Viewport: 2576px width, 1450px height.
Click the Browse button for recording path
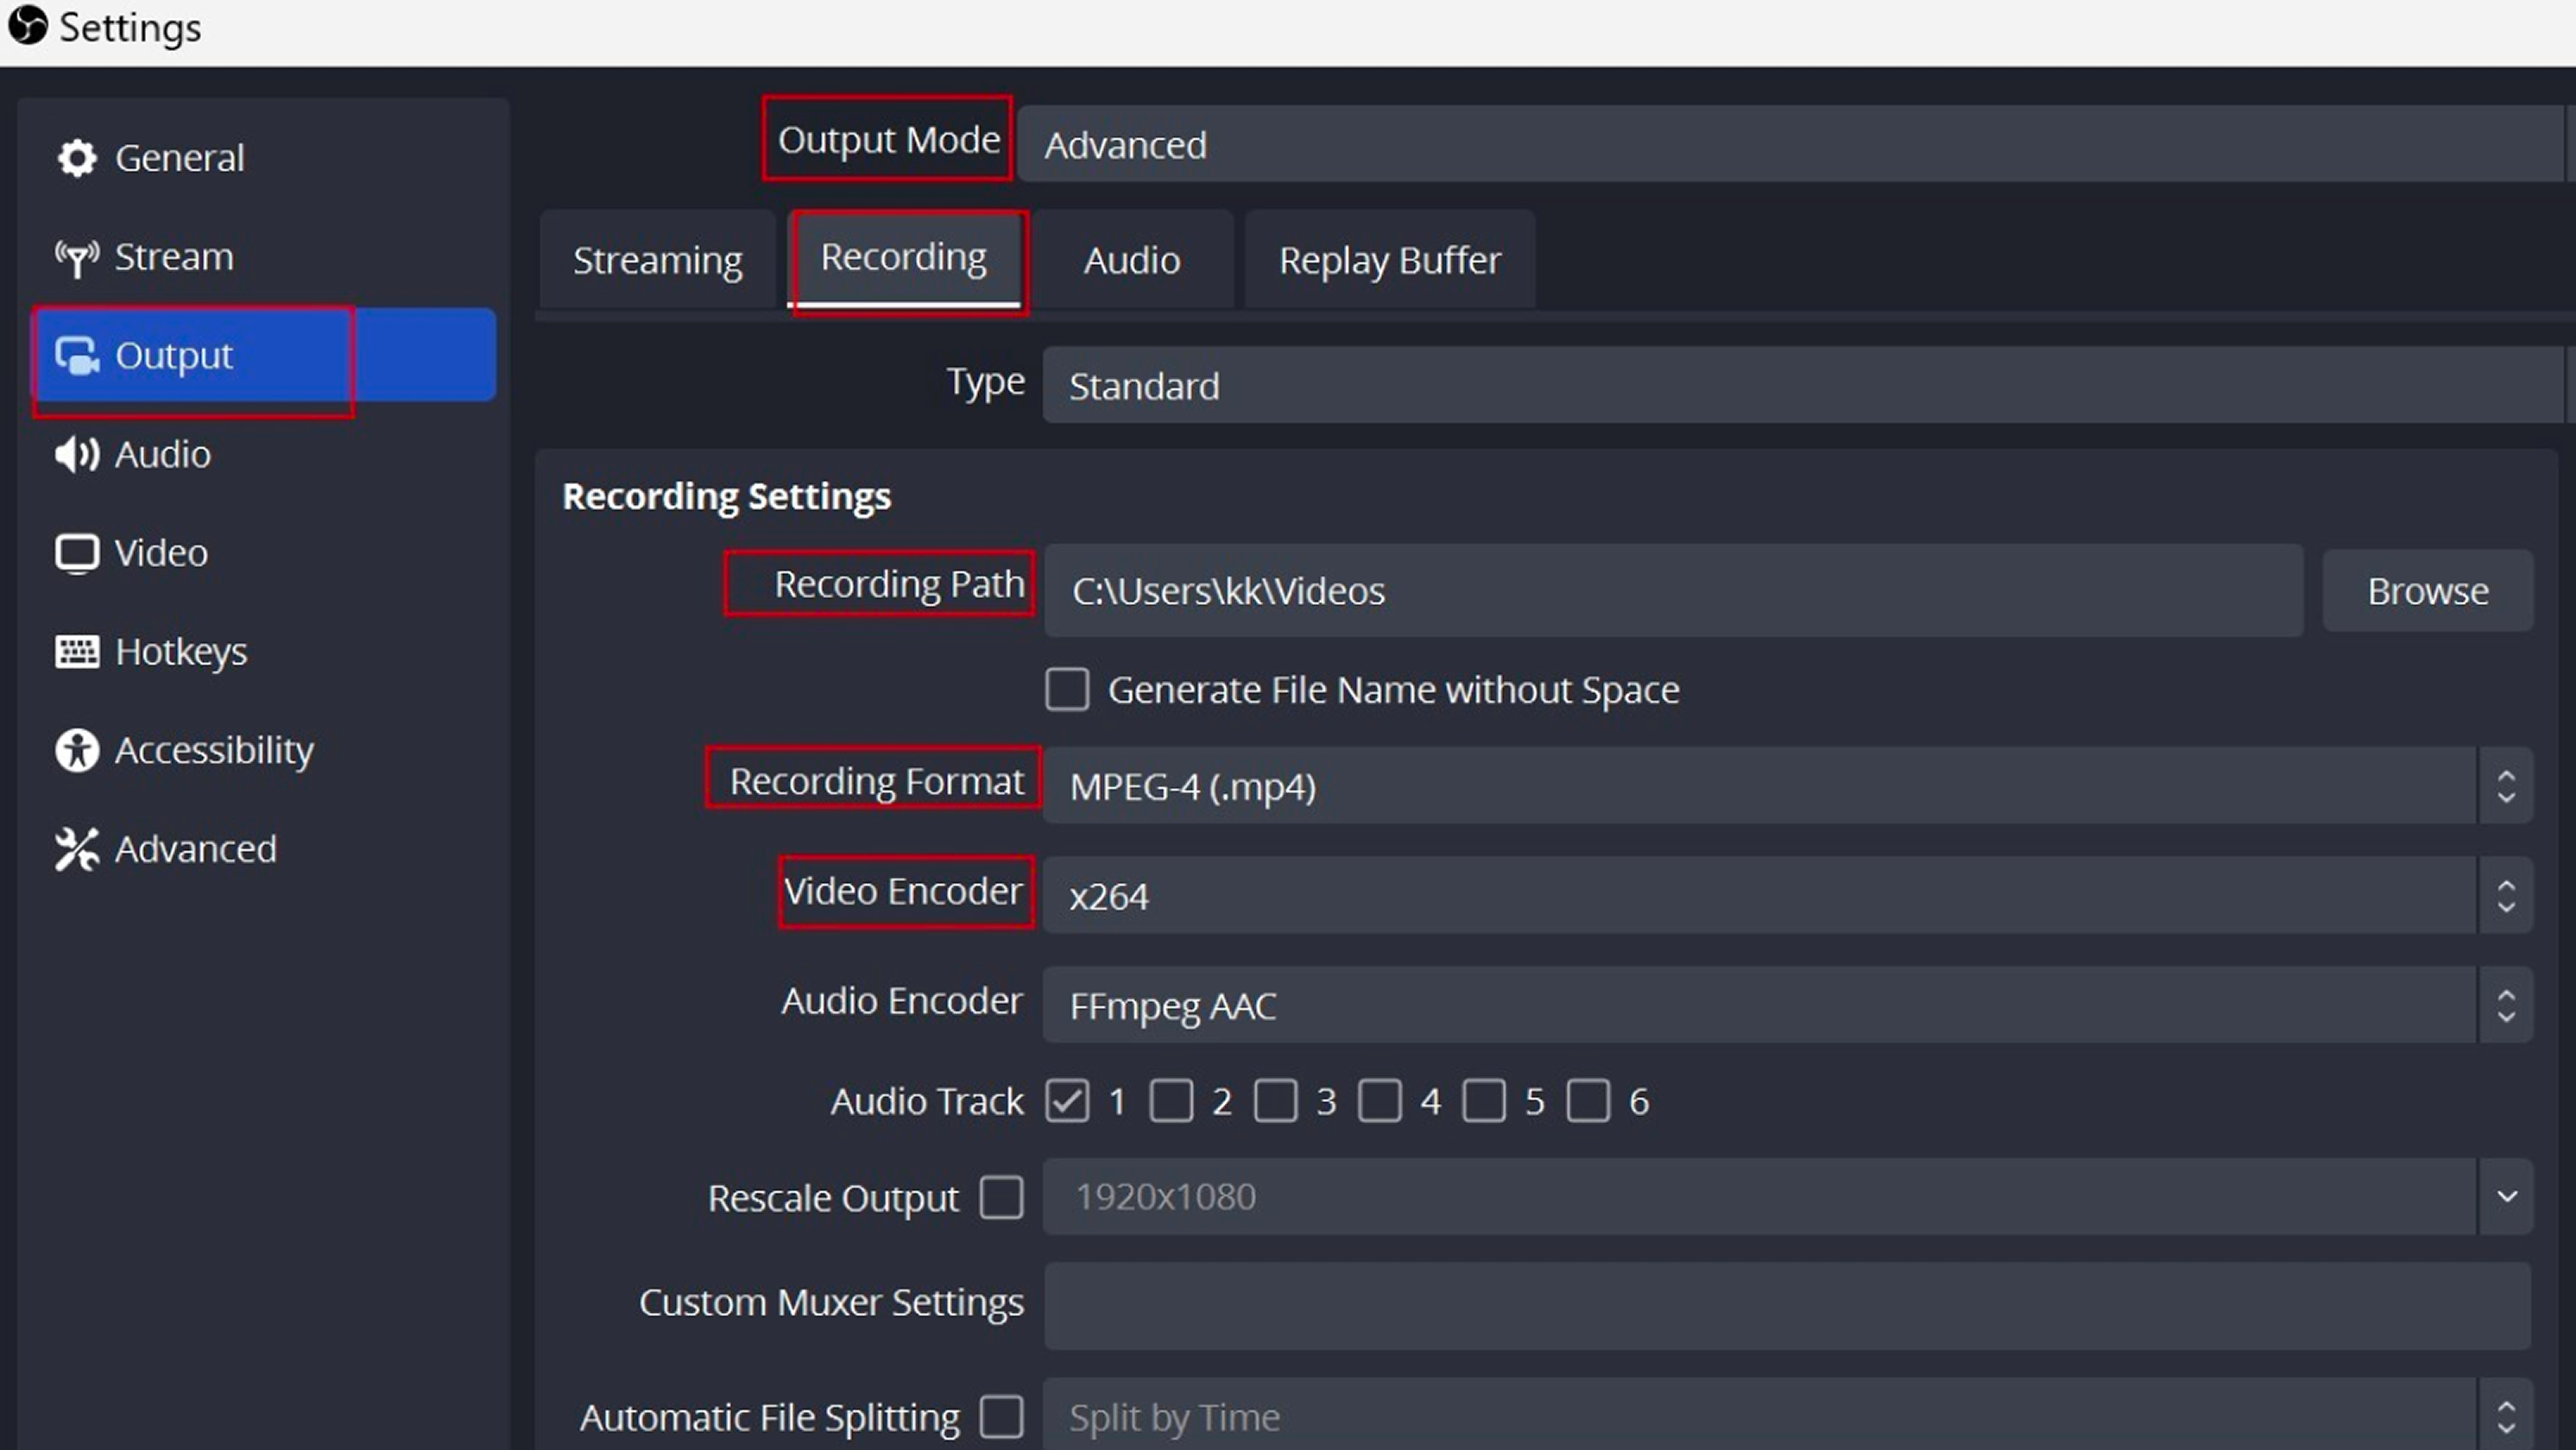pos(2428,590)
